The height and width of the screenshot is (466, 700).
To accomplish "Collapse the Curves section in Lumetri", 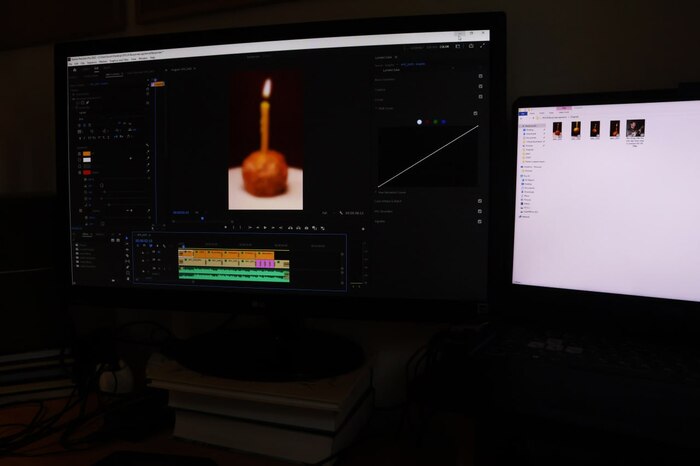I will click(x=379, y=100).
